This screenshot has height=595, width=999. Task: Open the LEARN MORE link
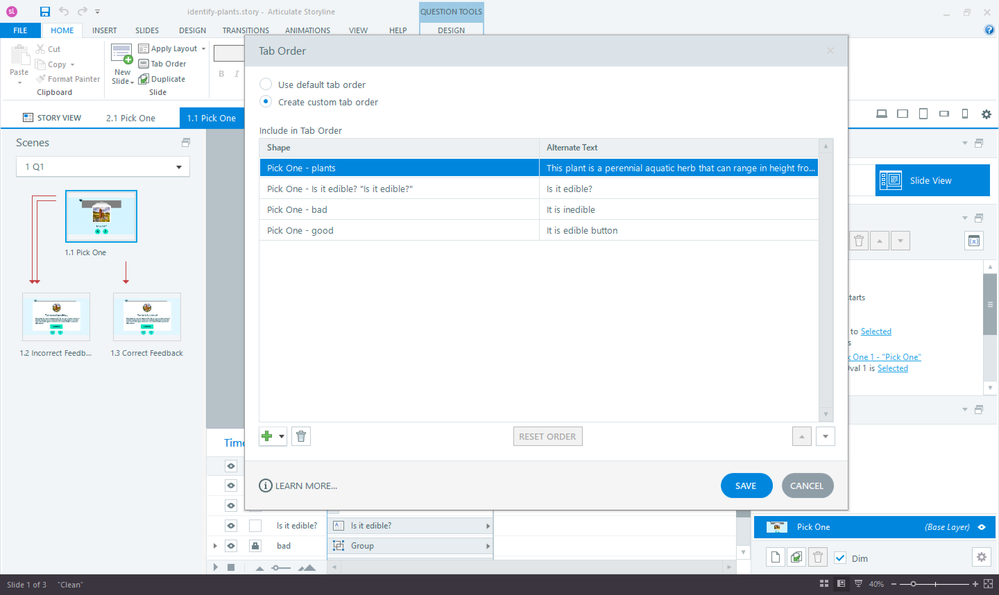coord(298,486)
